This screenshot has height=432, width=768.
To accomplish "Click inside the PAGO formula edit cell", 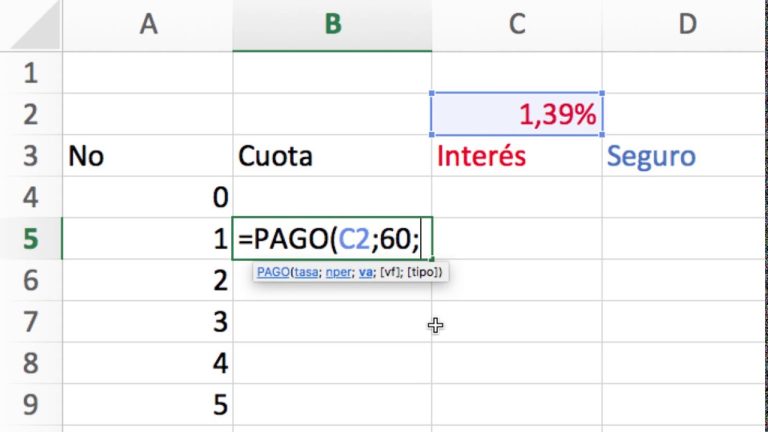I will [x=332, y=239].
